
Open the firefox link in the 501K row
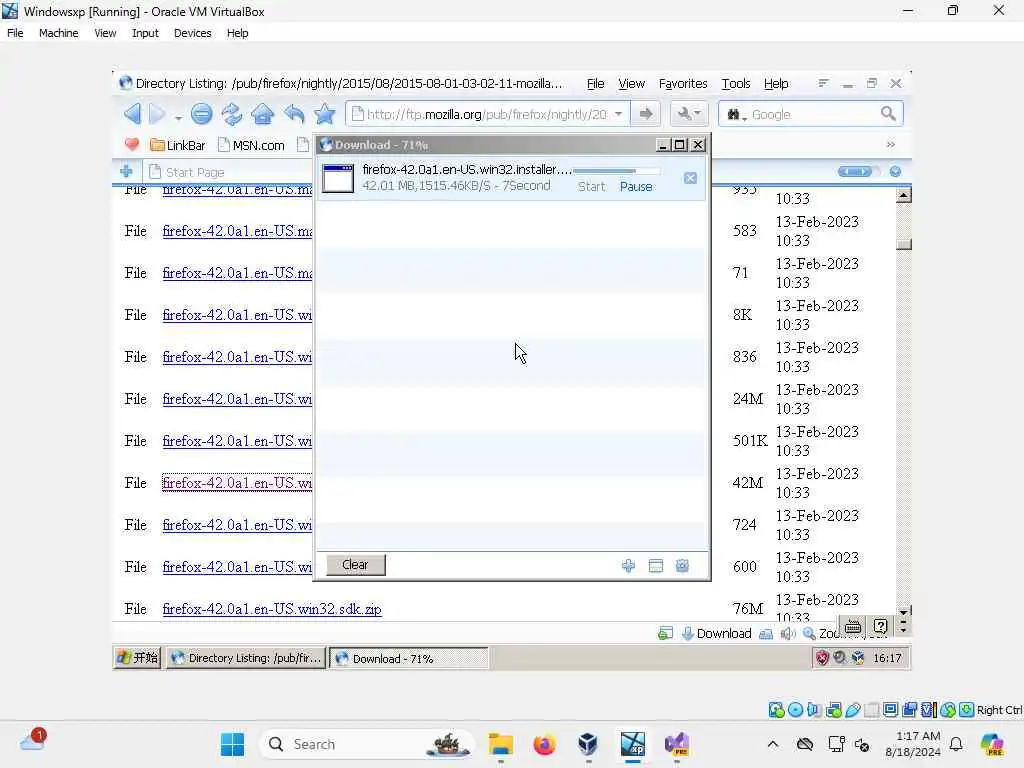coord(237,441)
